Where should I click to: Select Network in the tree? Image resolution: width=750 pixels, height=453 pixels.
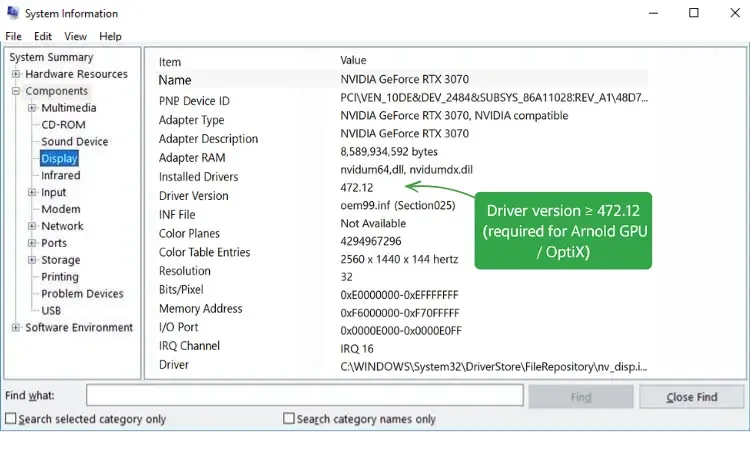[x=62, y=226]
